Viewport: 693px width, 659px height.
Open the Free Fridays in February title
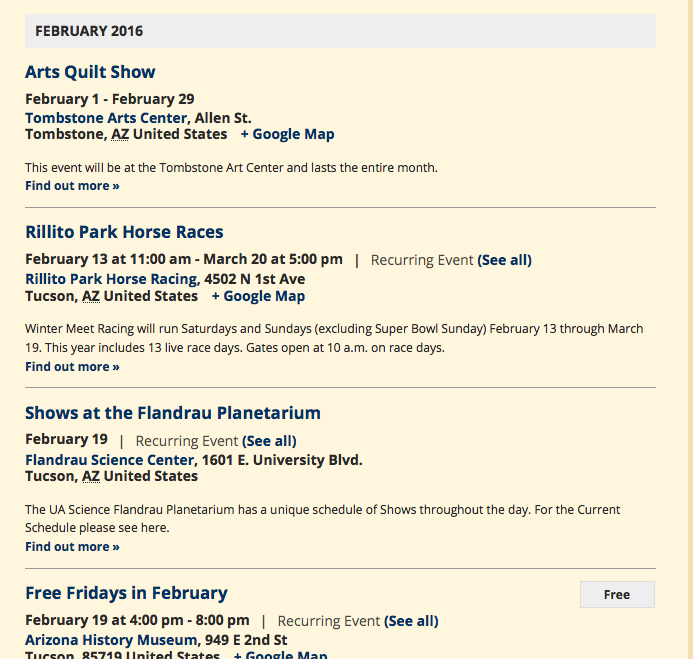point(126,593)
